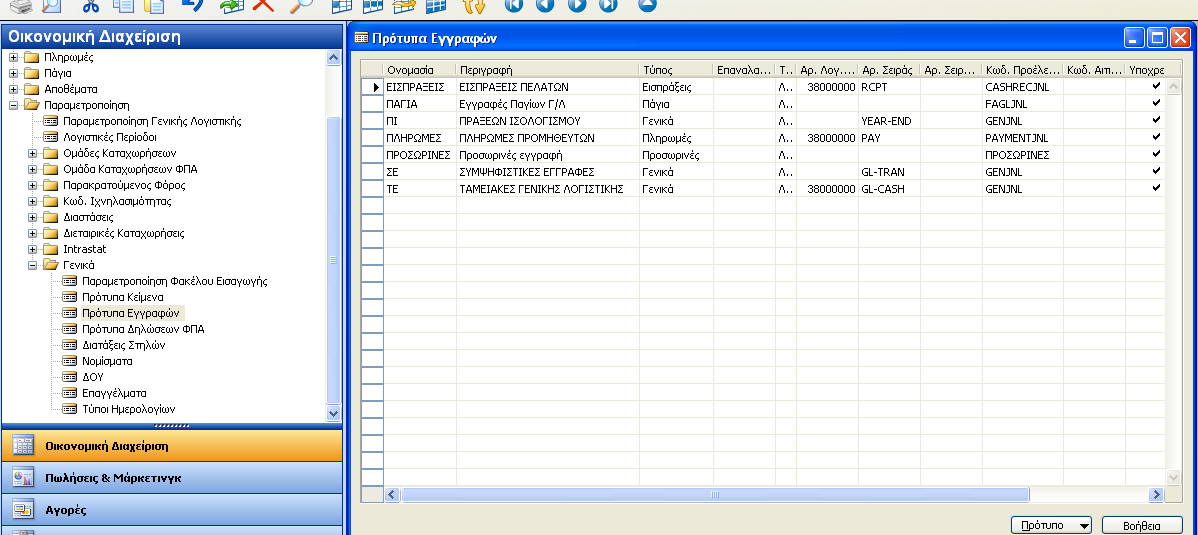
Task: Go to the next record icon
Action: click(577, 5)
